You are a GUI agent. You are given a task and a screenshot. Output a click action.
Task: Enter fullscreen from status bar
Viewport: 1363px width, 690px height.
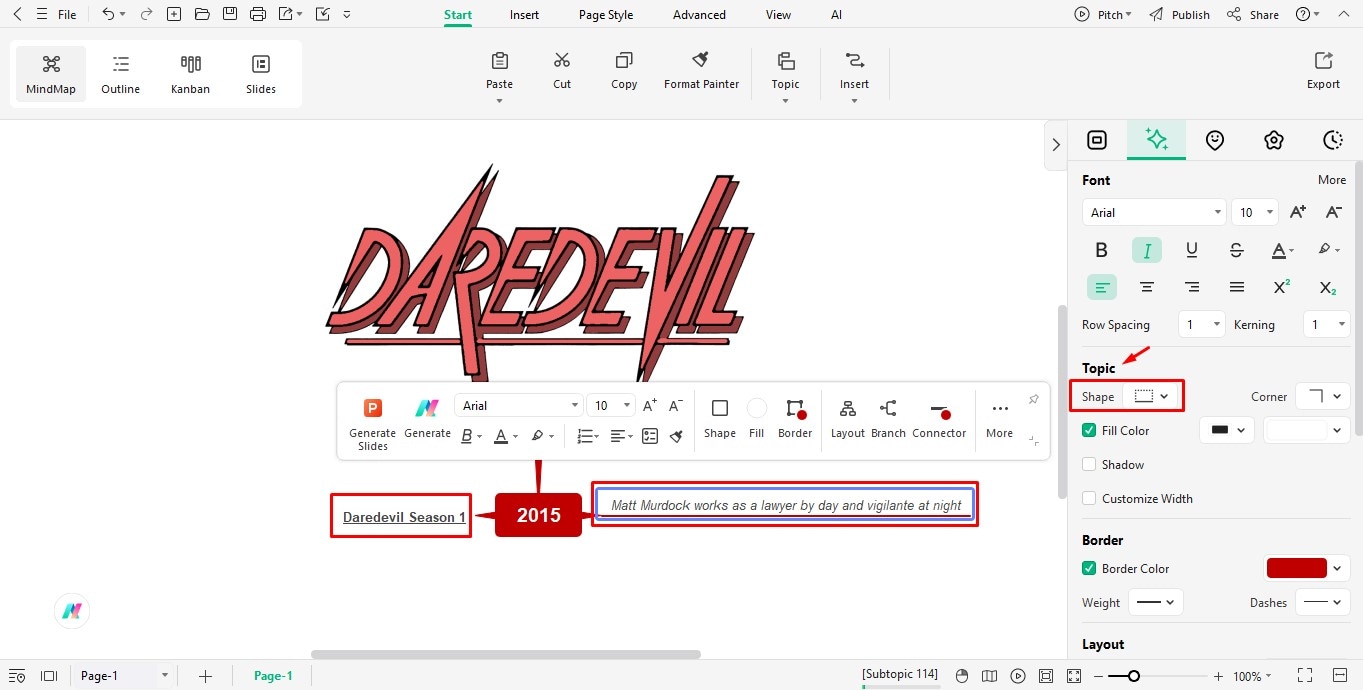click(x=1305, y=676)
